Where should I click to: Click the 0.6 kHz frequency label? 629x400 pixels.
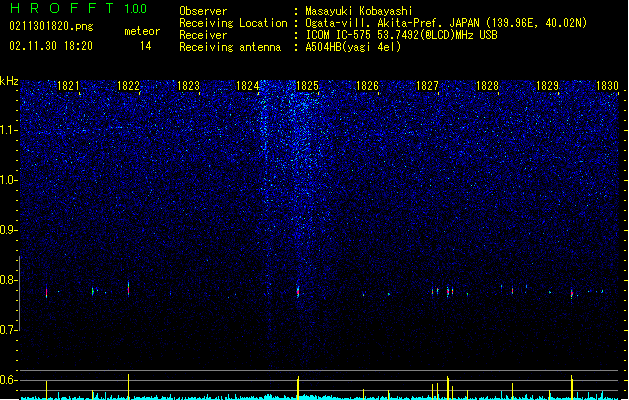click(x=9, y=380)
